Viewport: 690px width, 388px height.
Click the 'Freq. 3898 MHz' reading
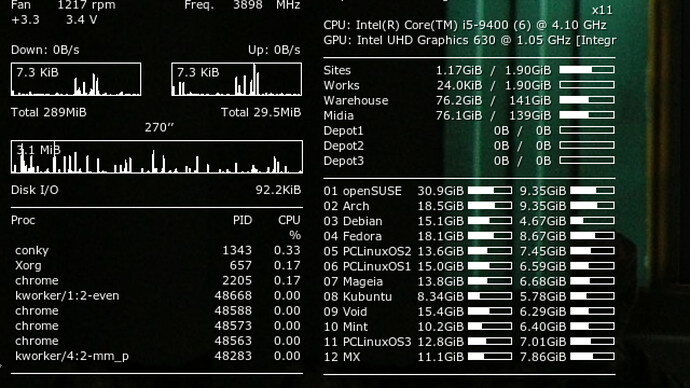tap(242, 5)
